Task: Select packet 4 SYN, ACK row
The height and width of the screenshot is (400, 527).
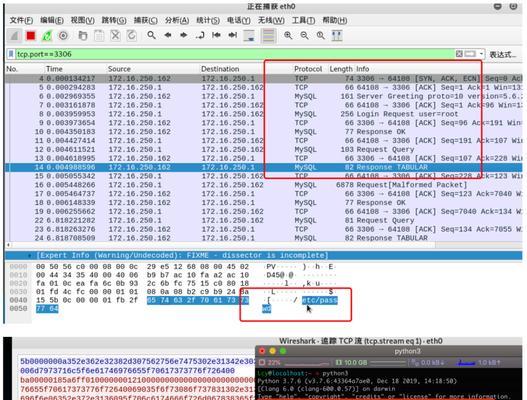Action: (264, 78)
